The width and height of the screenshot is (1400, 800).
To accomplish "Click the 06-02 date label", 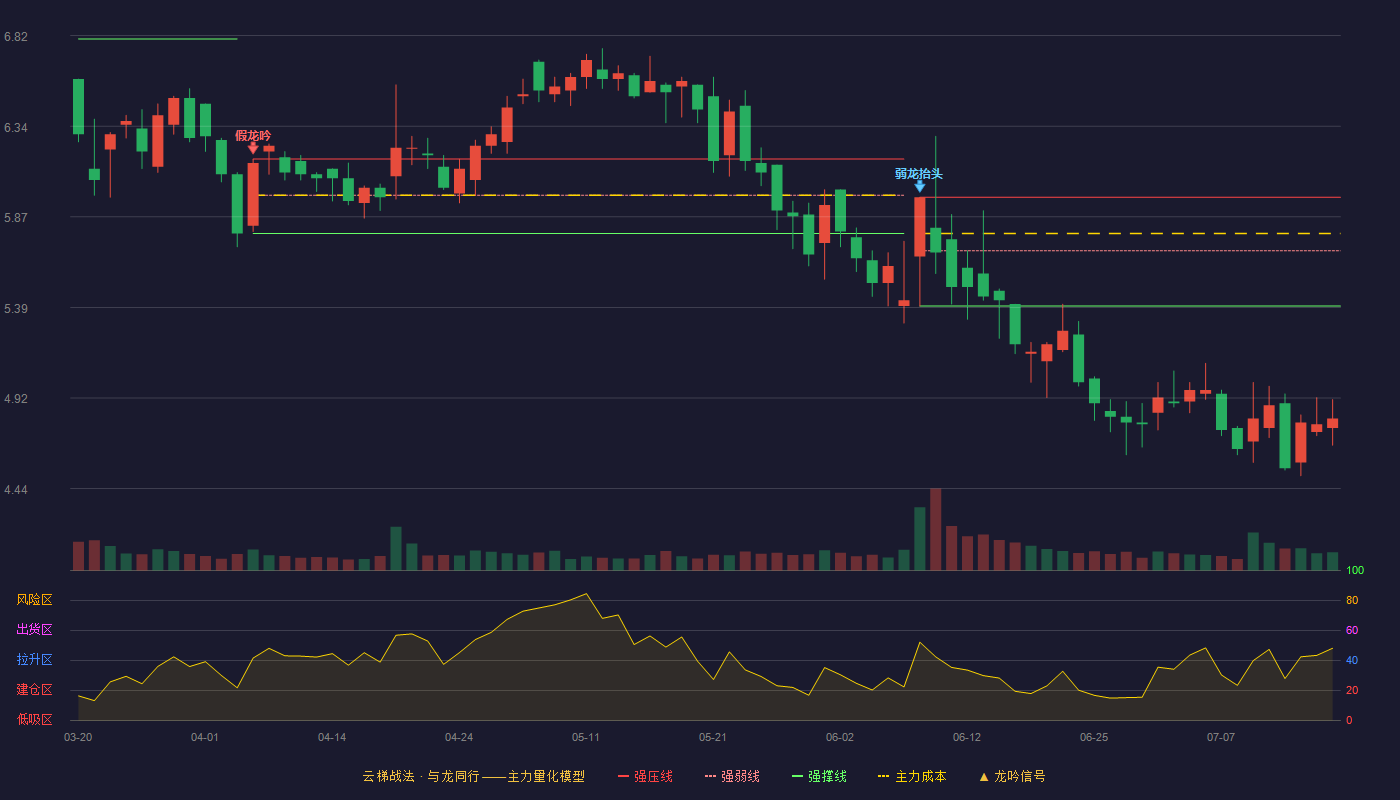I will point(840,737).
